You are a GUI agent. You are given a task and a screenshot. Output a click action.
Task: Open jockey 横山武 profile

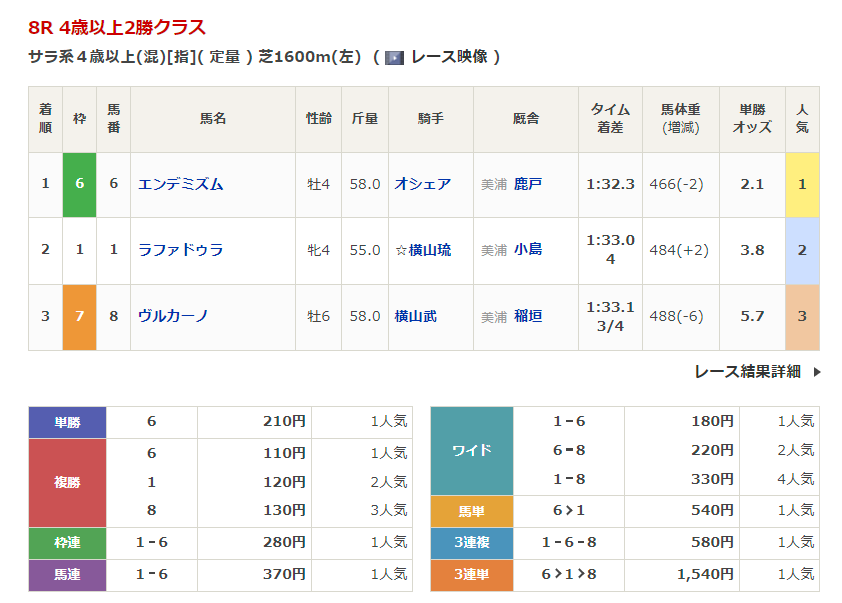pos(416,316)
